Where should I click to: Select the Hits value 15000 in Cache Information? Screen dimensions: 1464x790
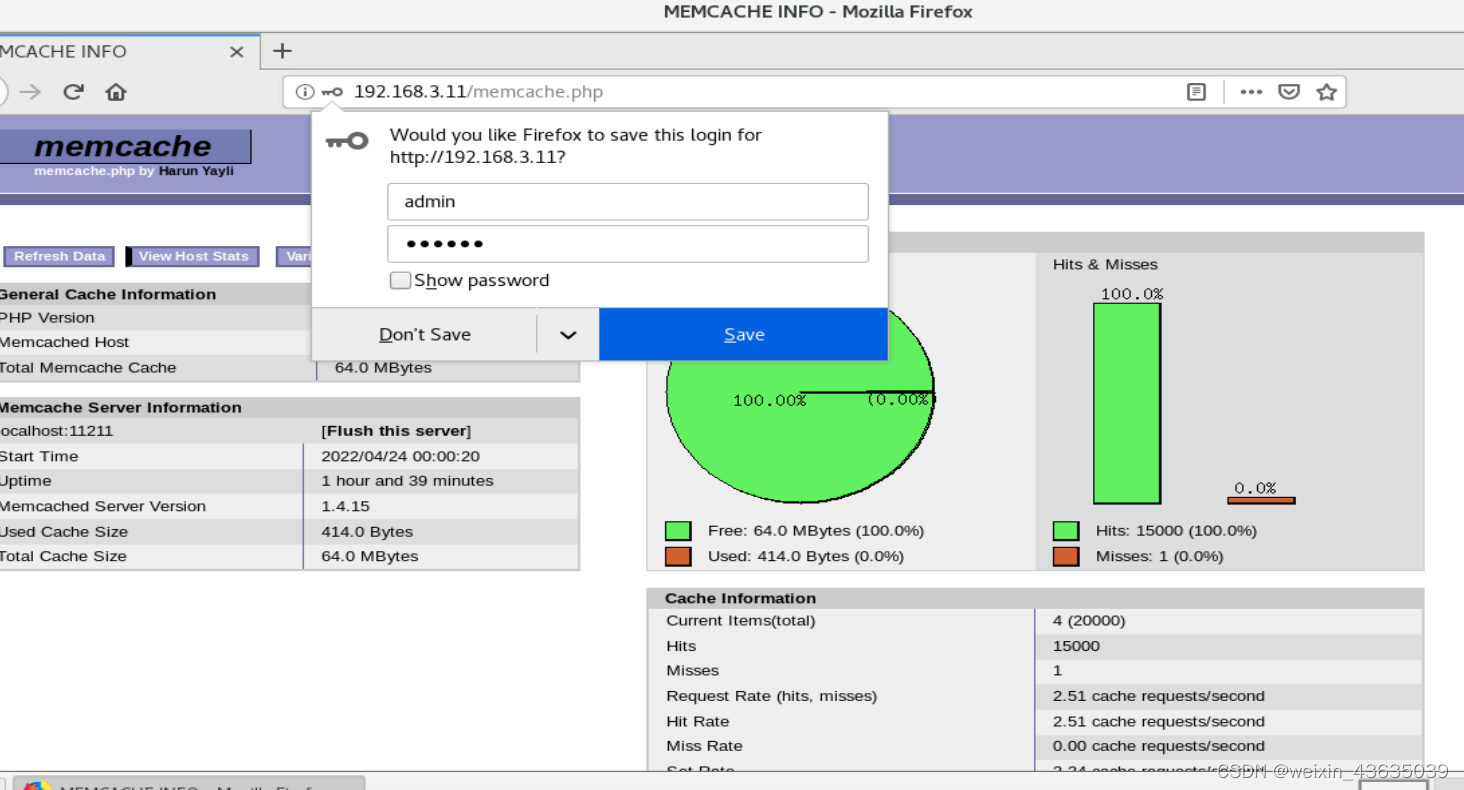tap(1076, 646)
